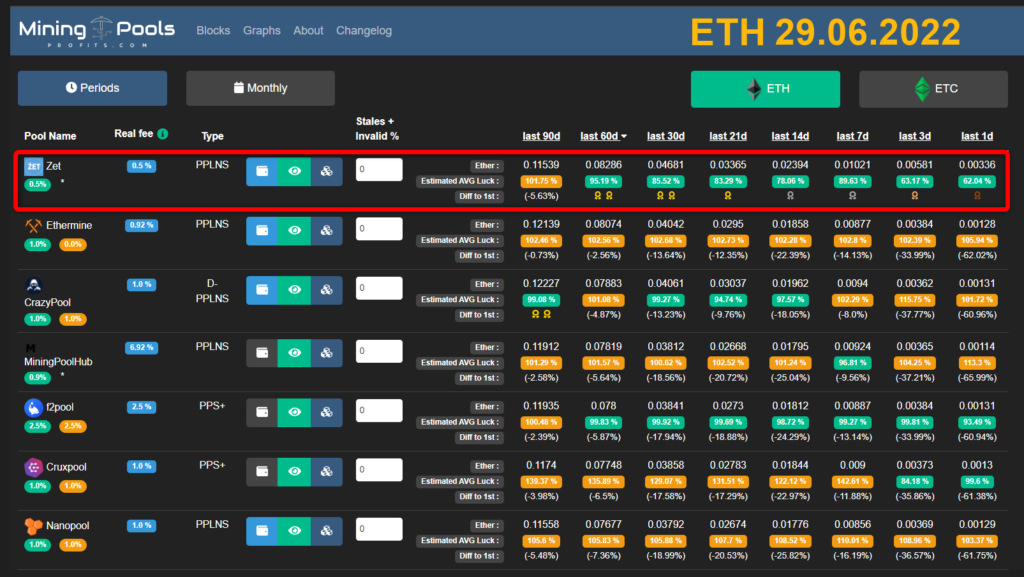This screenshot has width=1024, height=577.
Task: Click the Mining Pools Profits logo
Action: 97,30
